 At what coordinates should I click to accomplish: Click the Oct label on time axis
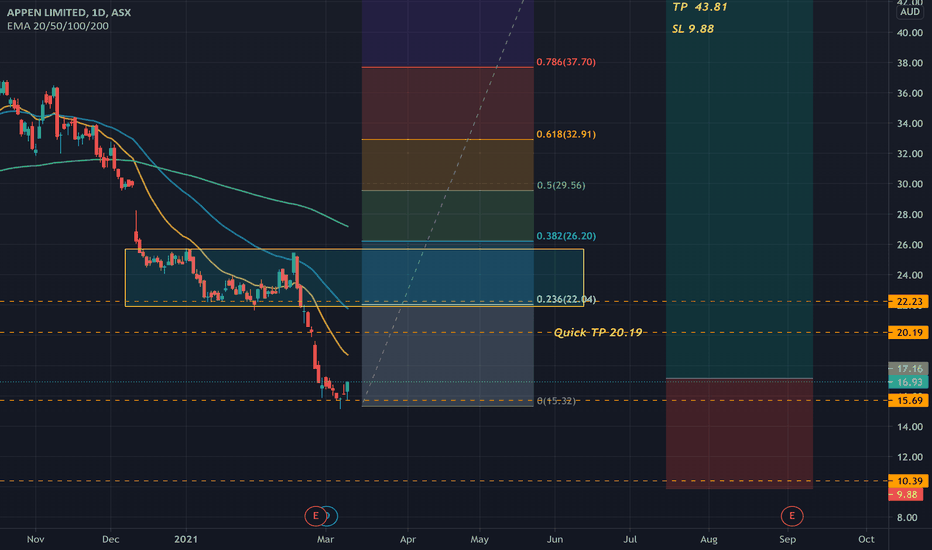tap(866, 539)
